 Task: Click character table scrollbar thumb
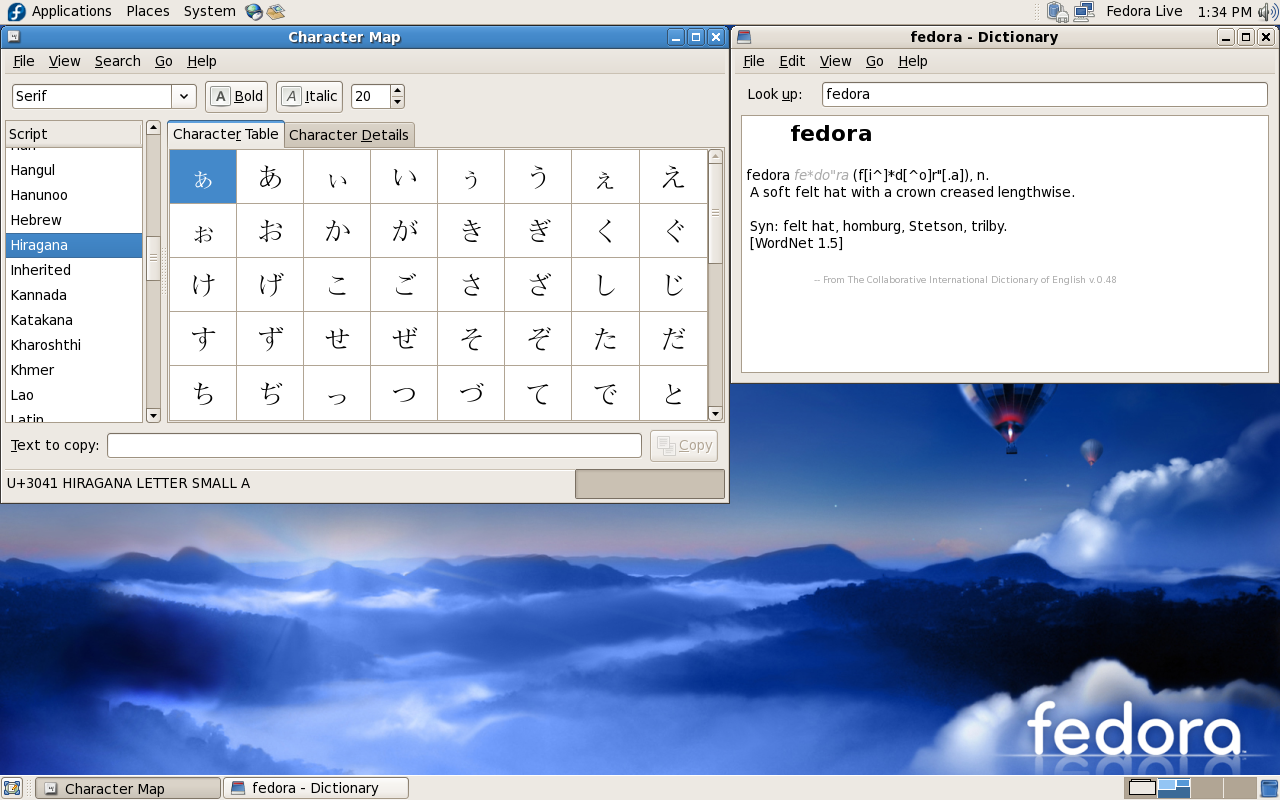coord(715,213)
